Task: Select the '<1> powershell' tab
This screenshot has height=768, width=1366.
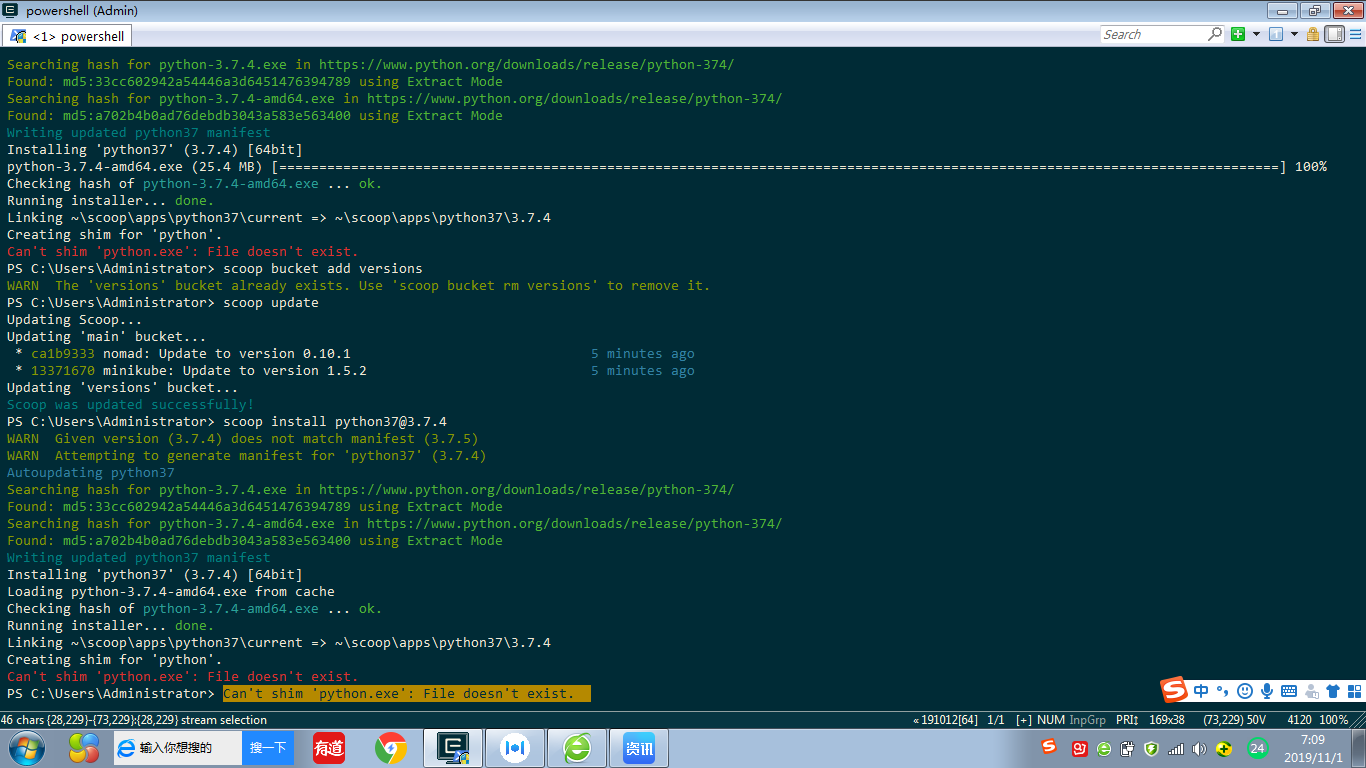Action: point(67,34)
